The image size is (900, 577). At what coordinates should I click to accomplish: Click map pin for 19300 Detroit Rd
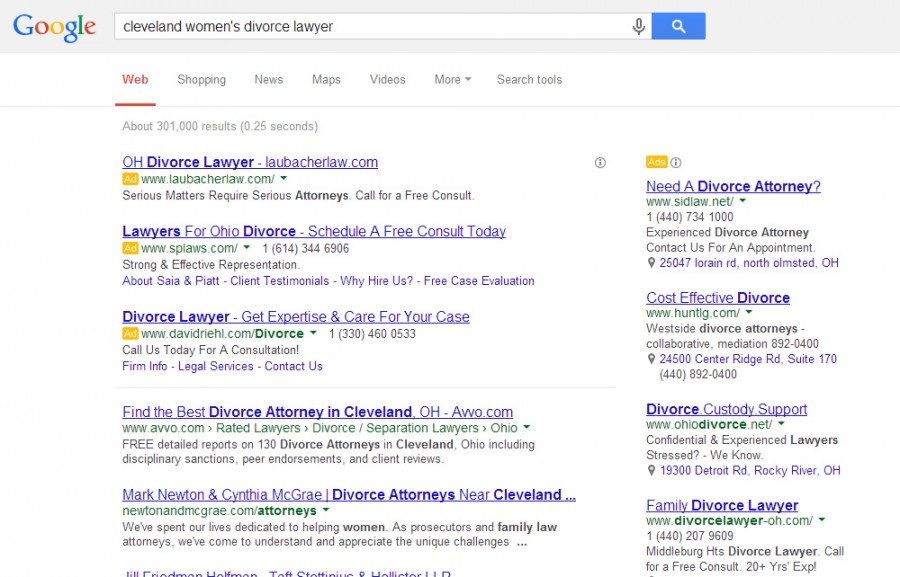[651, 471]
